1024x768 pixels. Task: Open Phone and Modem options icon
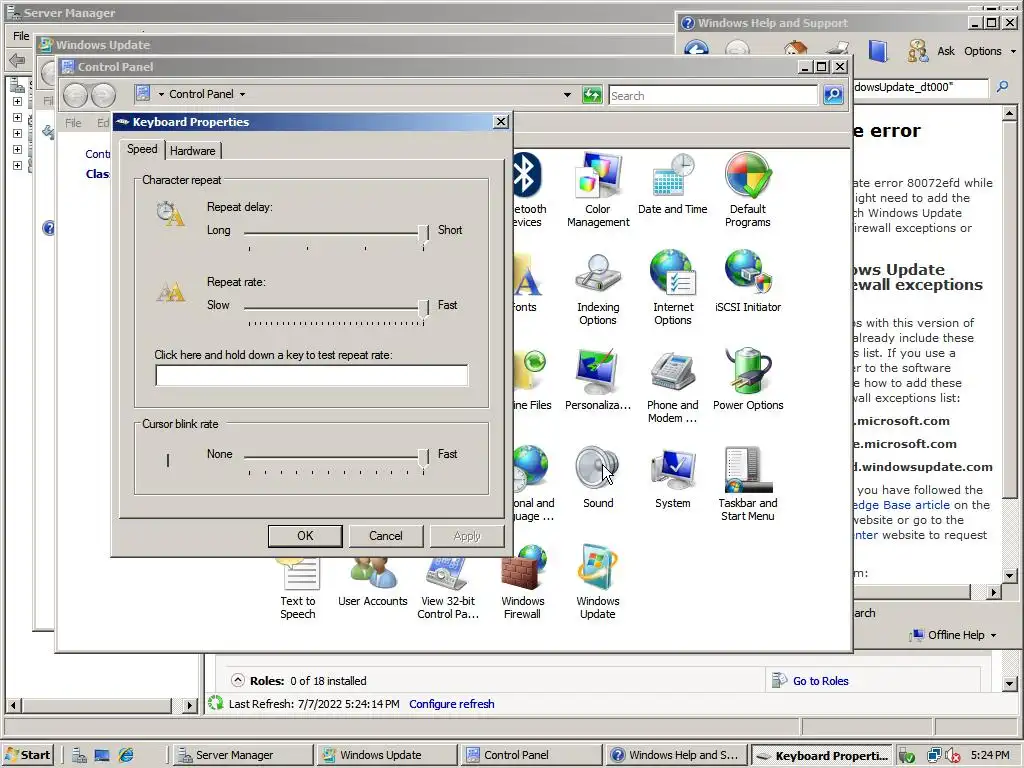673,385
